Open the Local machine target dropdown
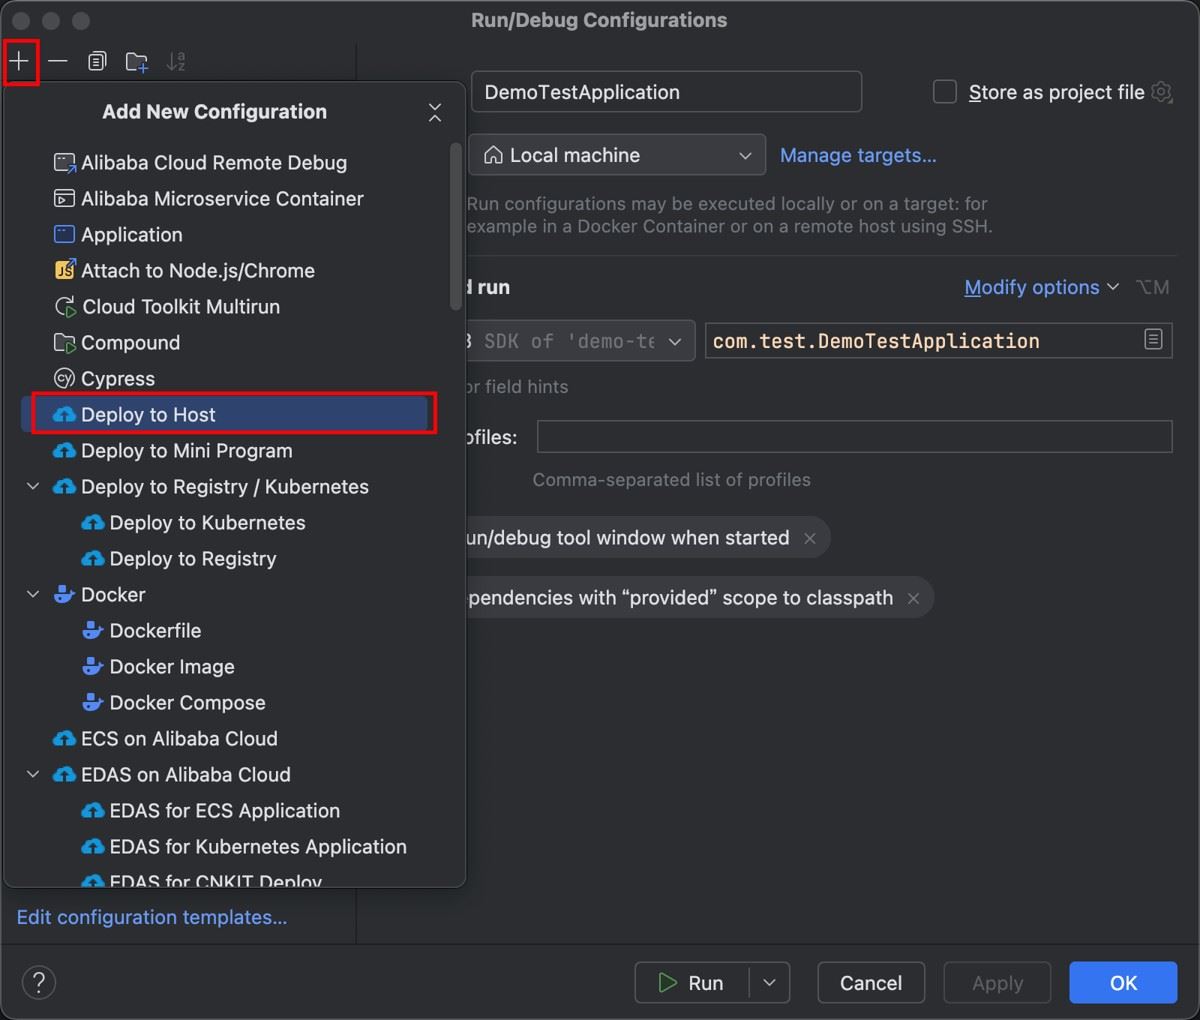The image size is (1200, 1020). (617, 155)
